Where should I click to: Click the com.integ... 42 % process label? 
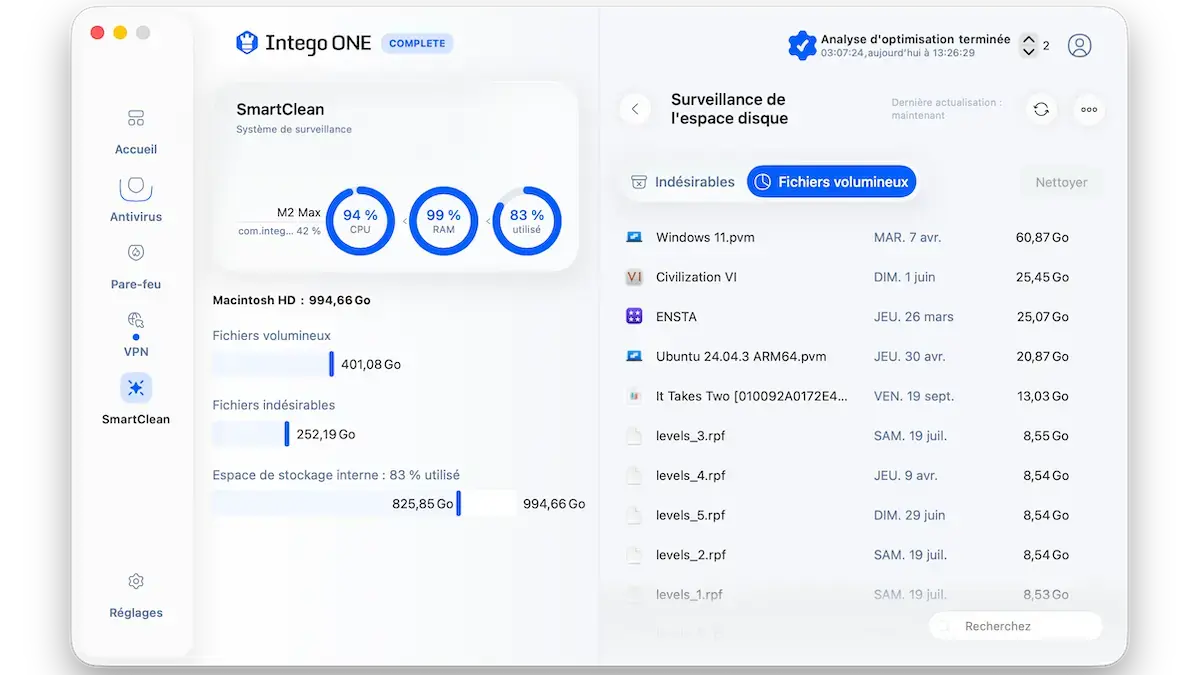(x=279, y=231)
